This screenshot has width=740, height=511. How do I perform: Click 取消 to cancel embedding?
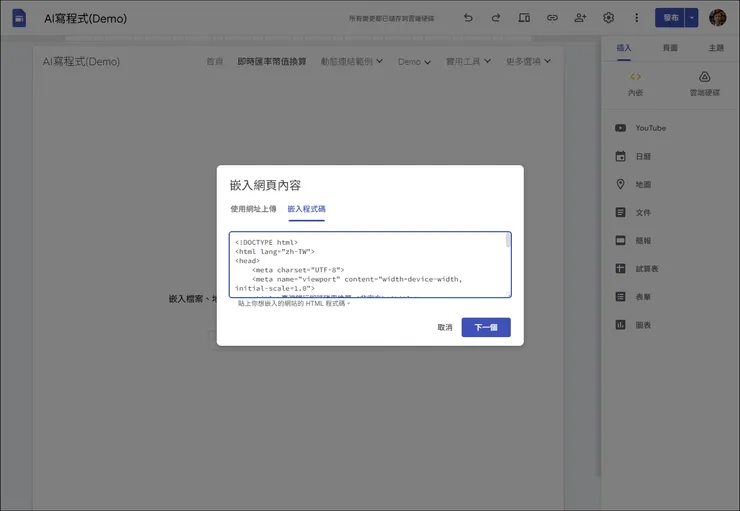click(445, 327)
